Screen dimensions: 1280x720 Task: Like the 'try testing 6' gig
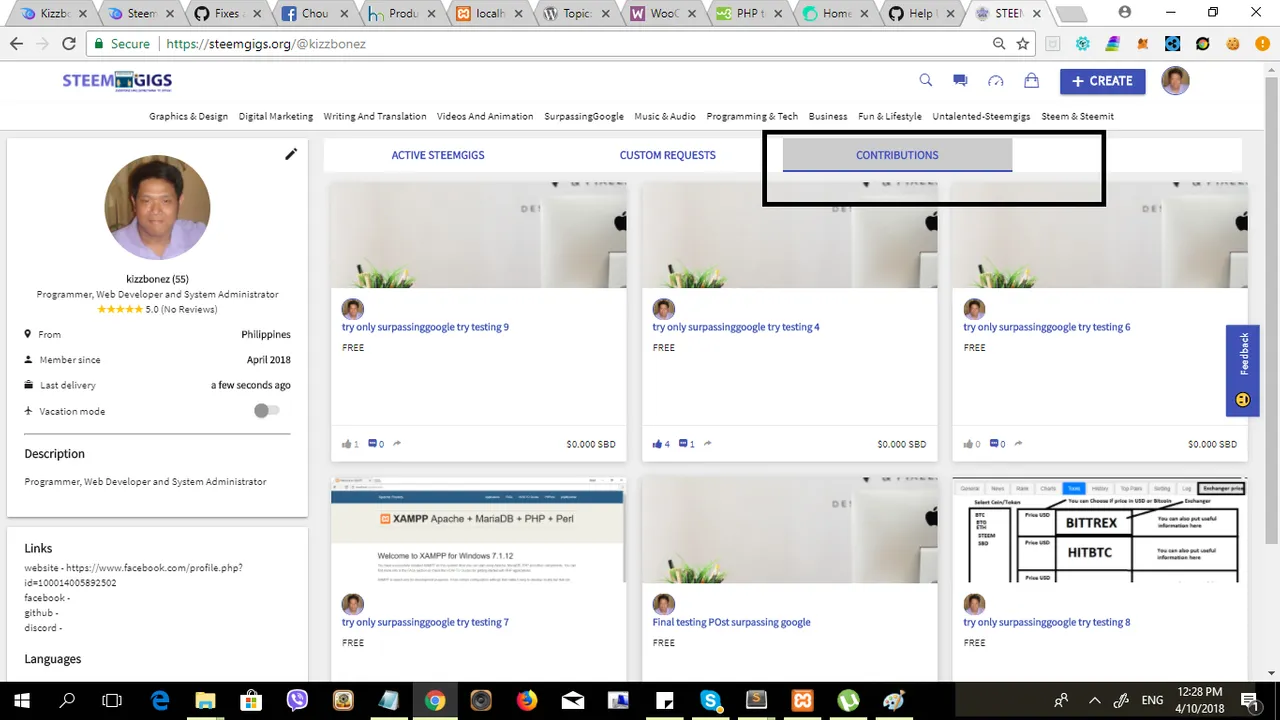click(x=968, y=444)
